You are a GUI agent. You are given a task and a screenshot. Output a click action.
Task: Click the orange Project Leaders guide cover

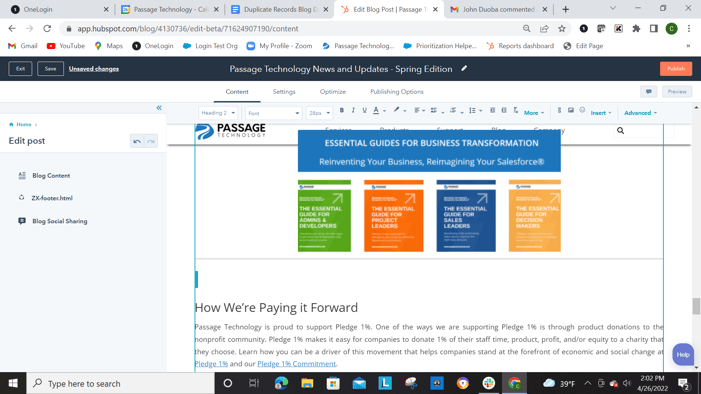393,216
